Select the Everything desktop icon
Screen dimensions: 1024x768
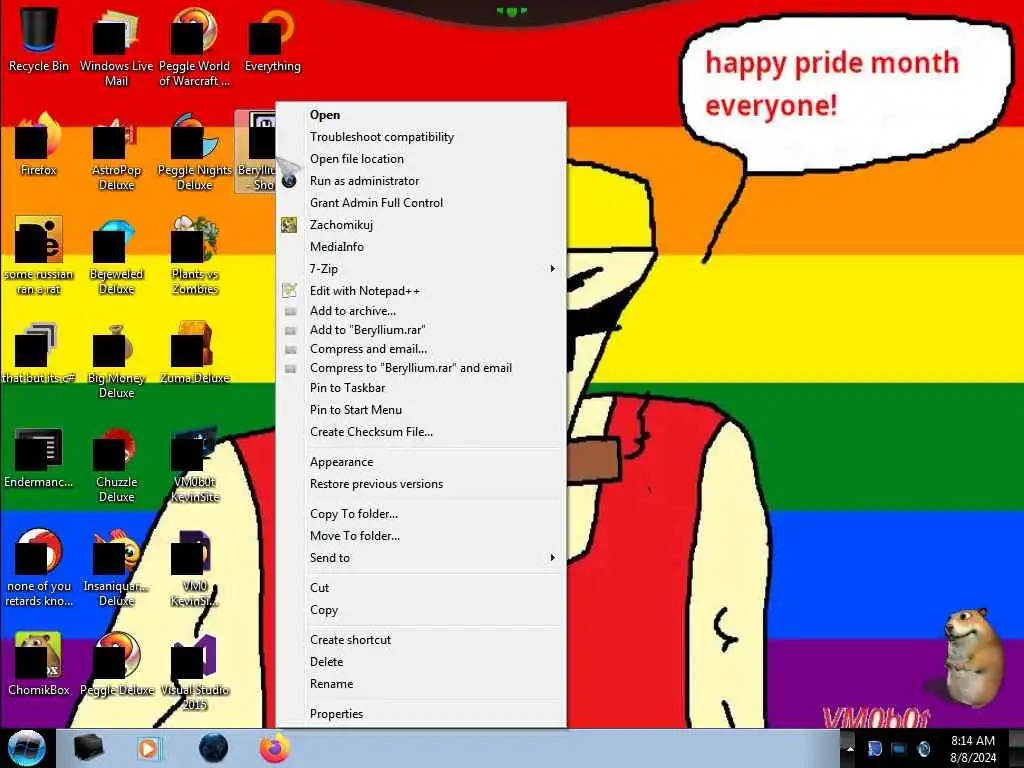tap(272, 39)
